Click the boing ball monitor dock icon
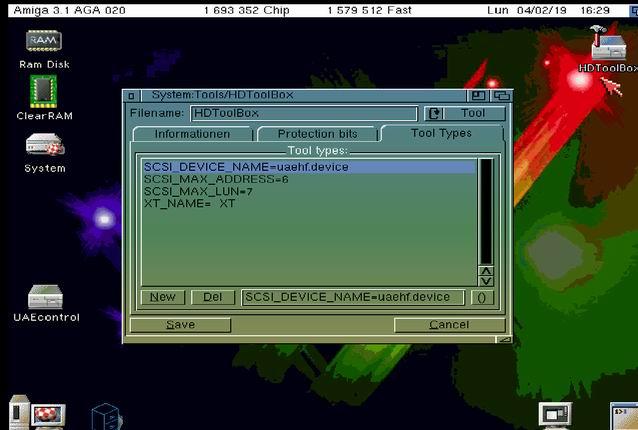 tap(48, 416)
